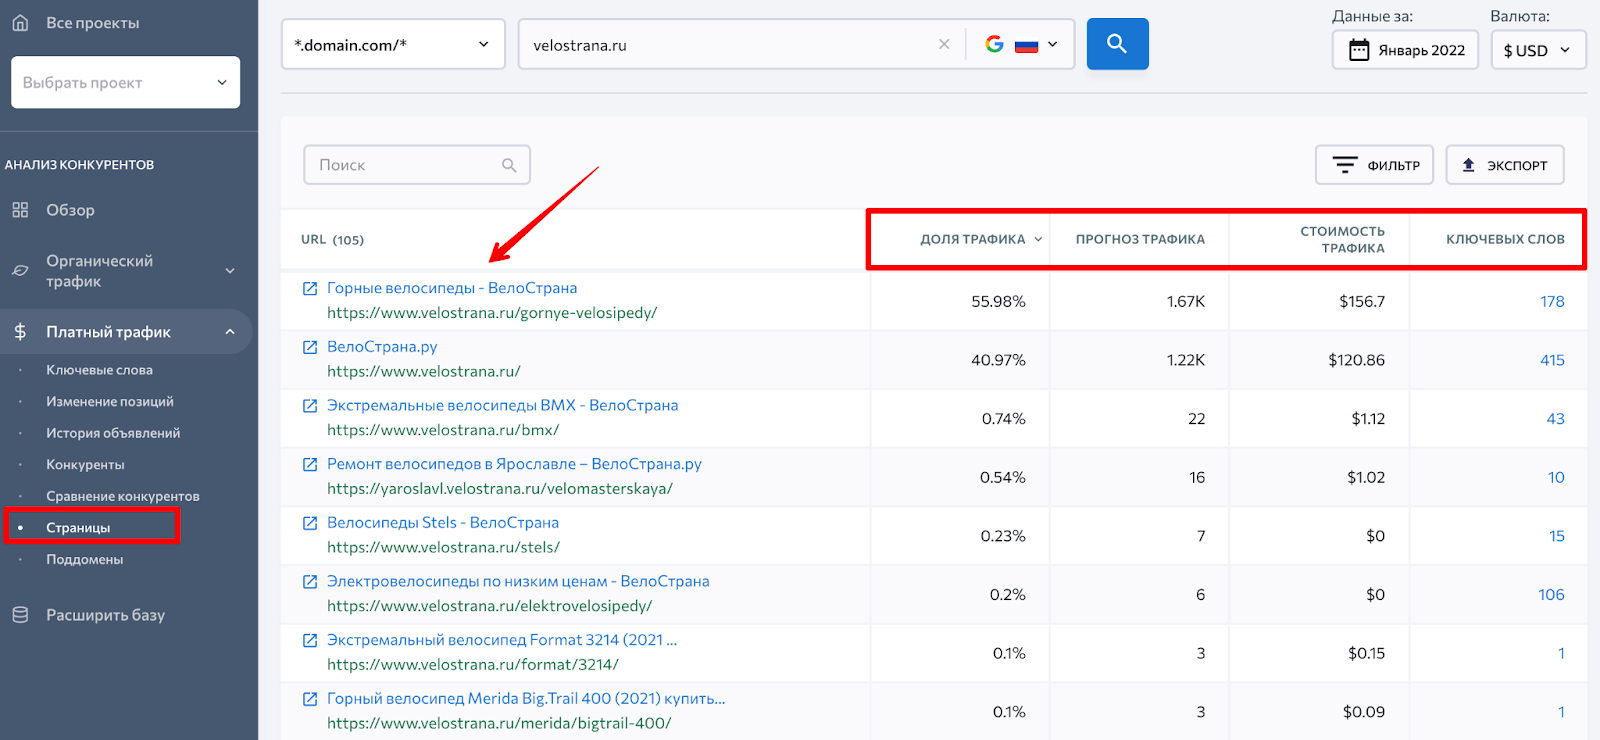Sort by Стоимость трафика column header
This screenshot has width=1600, height=740.
[1342, 239]
